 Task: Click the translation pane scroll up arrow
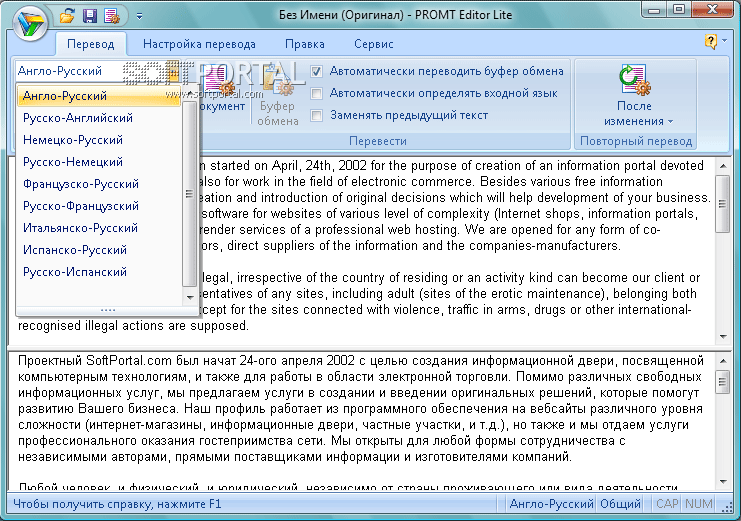coord(723,361)
